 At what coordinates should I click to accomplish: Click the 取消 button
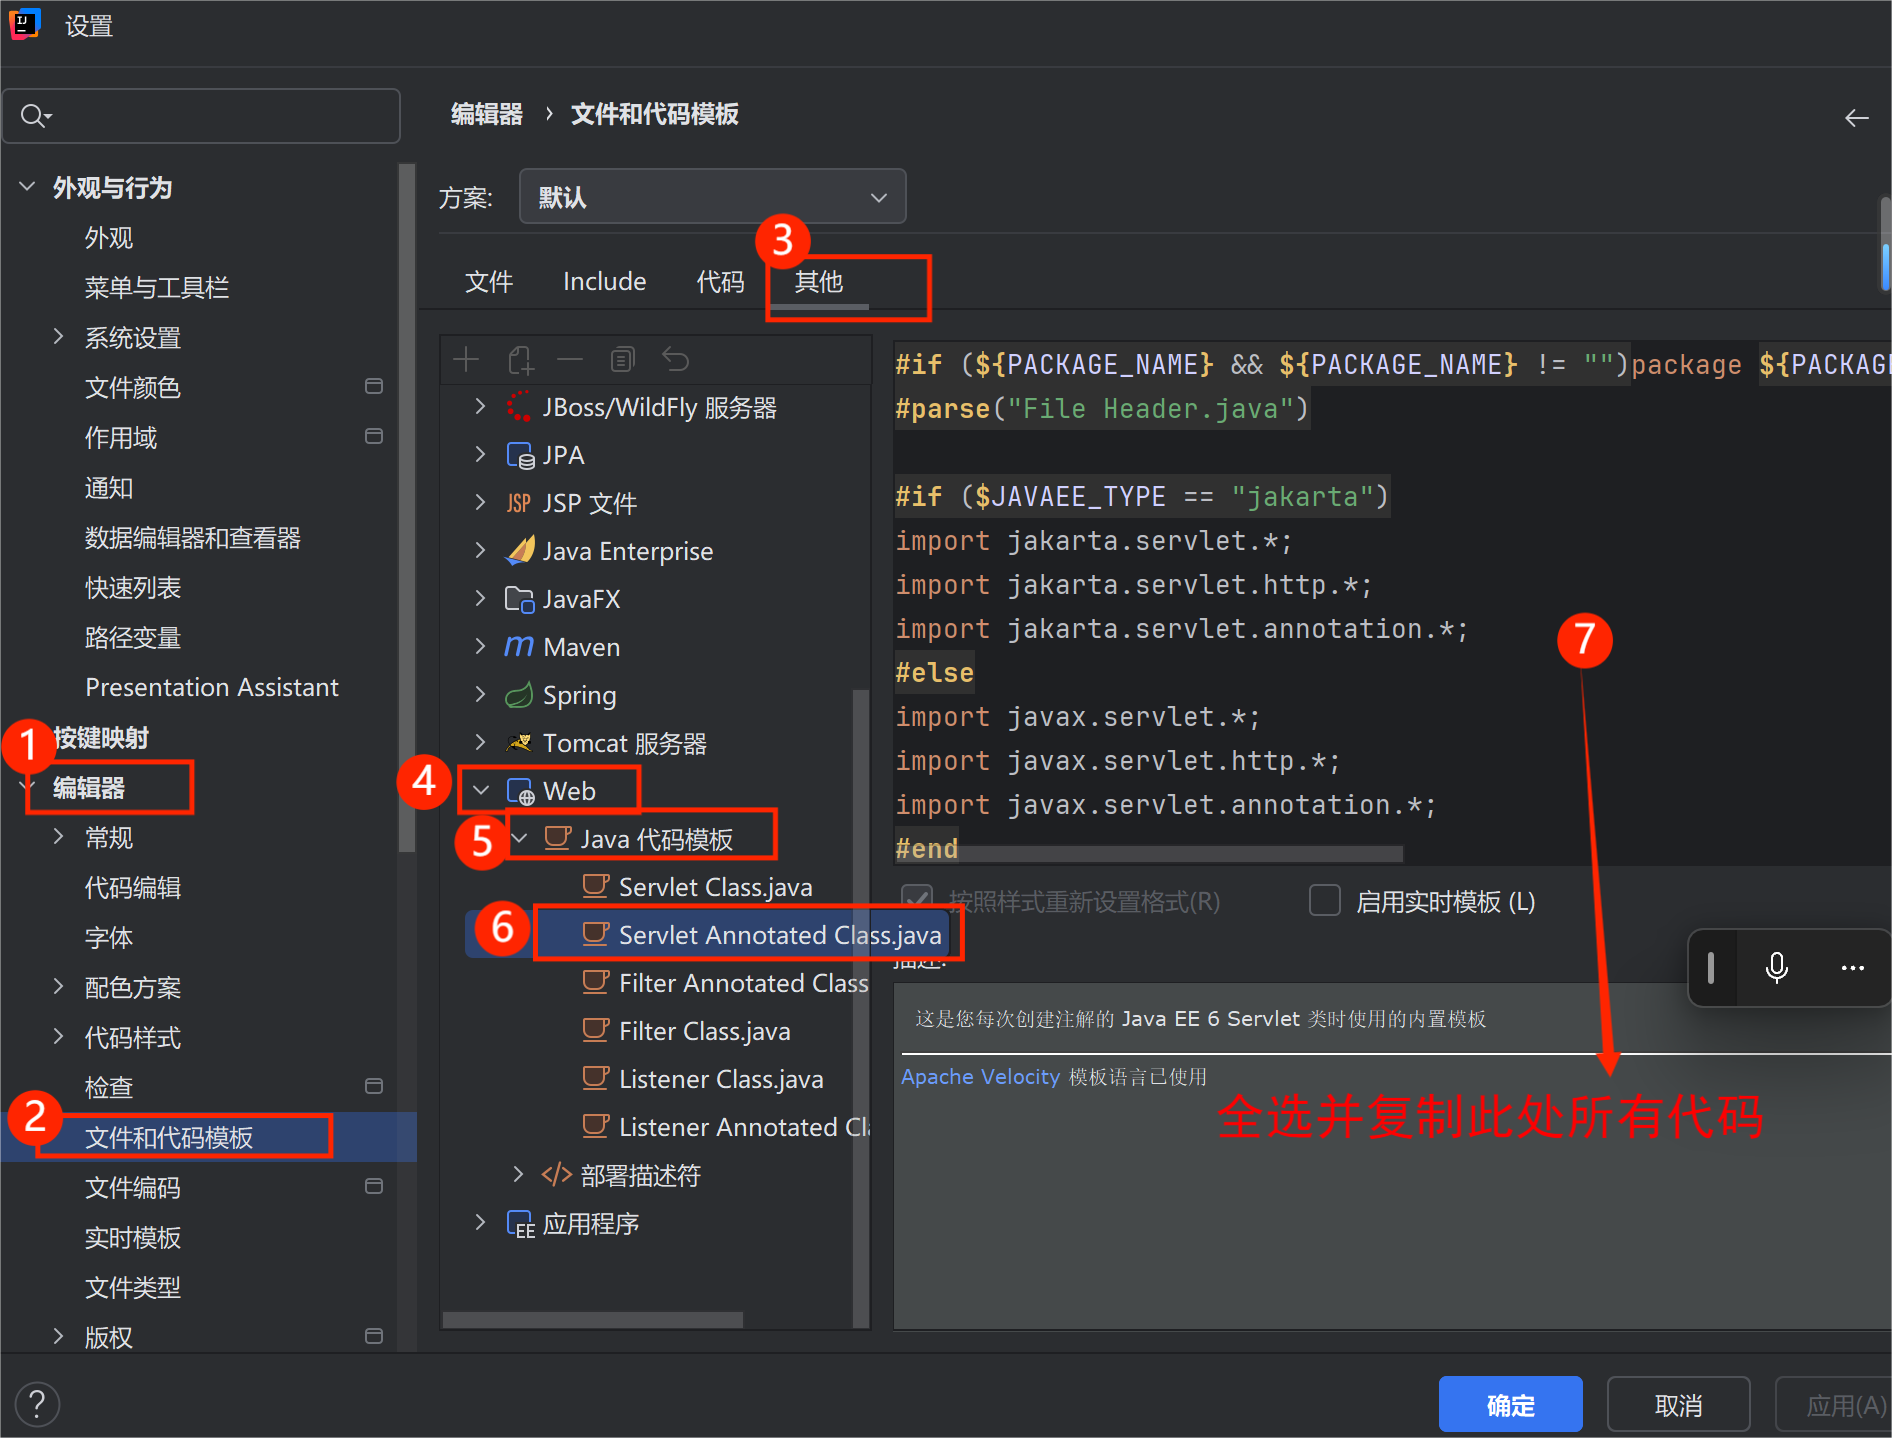click(x=1678, y=1404)
